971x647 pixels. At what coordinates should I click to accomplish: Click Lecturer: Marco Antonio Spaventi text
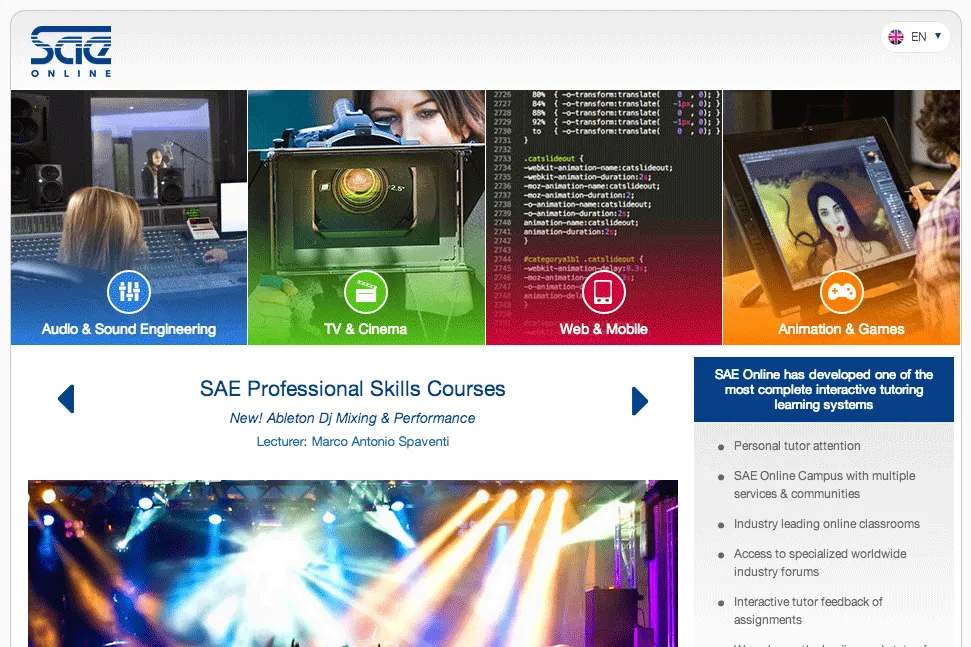353,441
